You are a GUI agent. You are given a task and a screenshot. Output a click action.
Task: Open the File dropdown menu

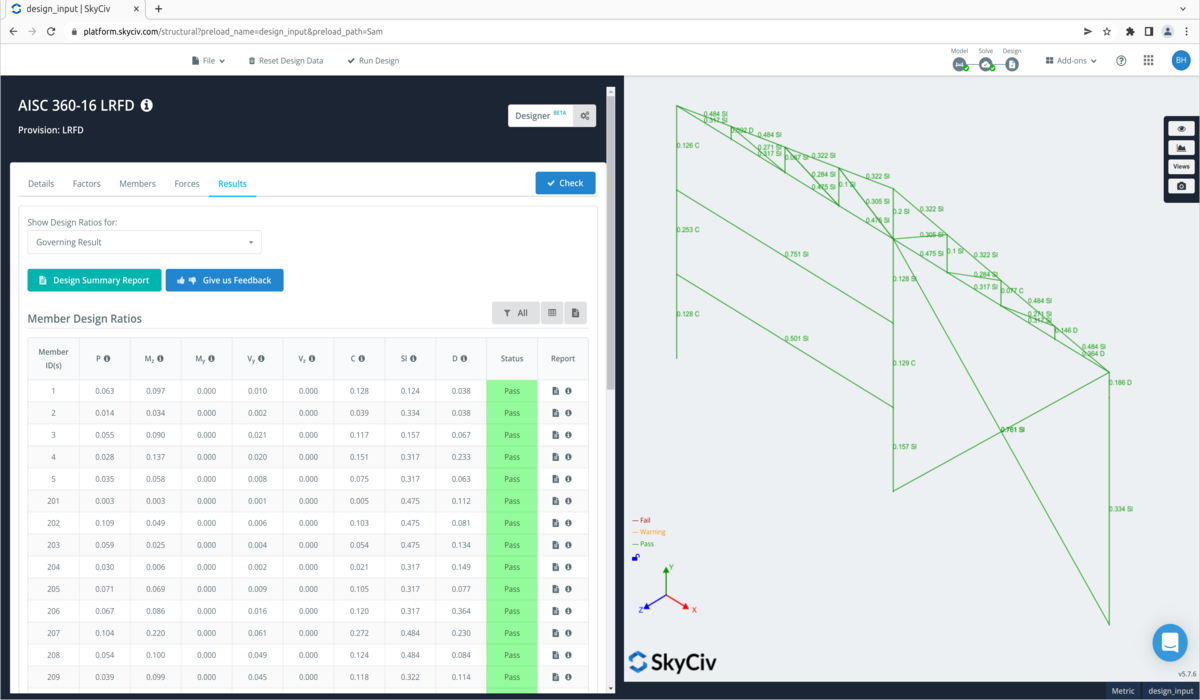tap(208, 61)
